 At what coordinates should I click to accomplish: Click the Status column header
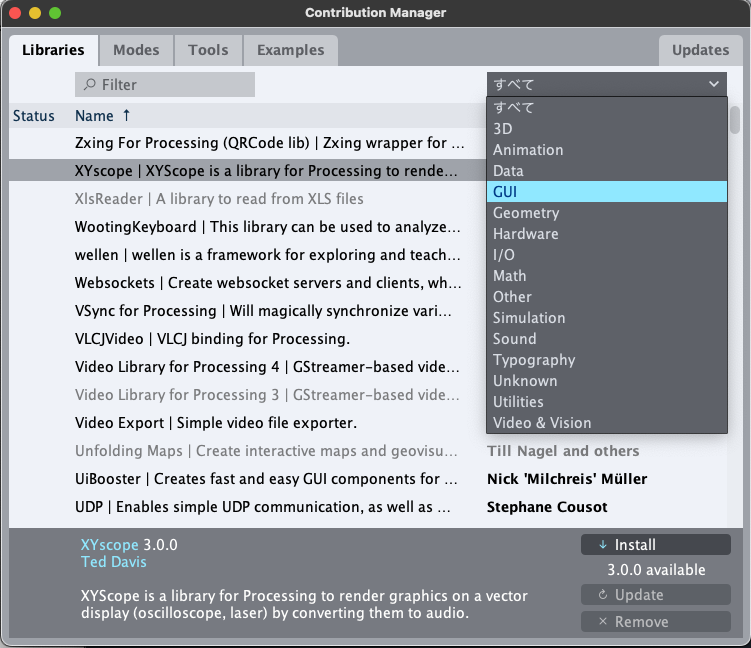click(34, 116)
